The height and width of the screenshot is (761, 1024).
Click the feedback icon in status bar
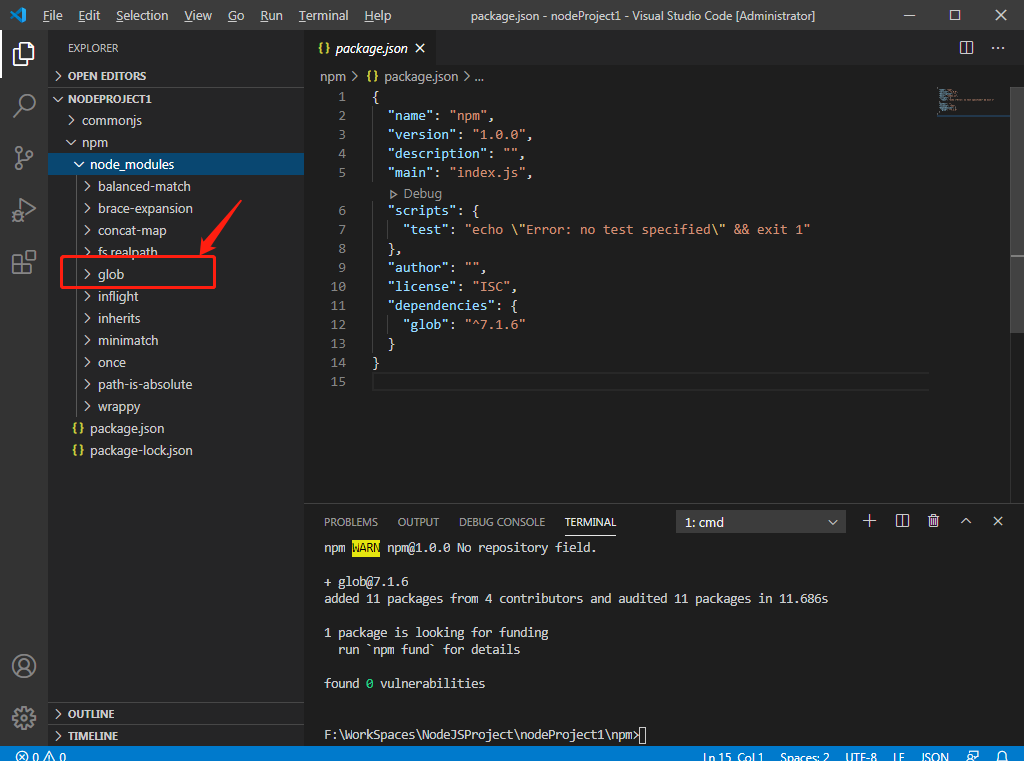tap(972, 756)
